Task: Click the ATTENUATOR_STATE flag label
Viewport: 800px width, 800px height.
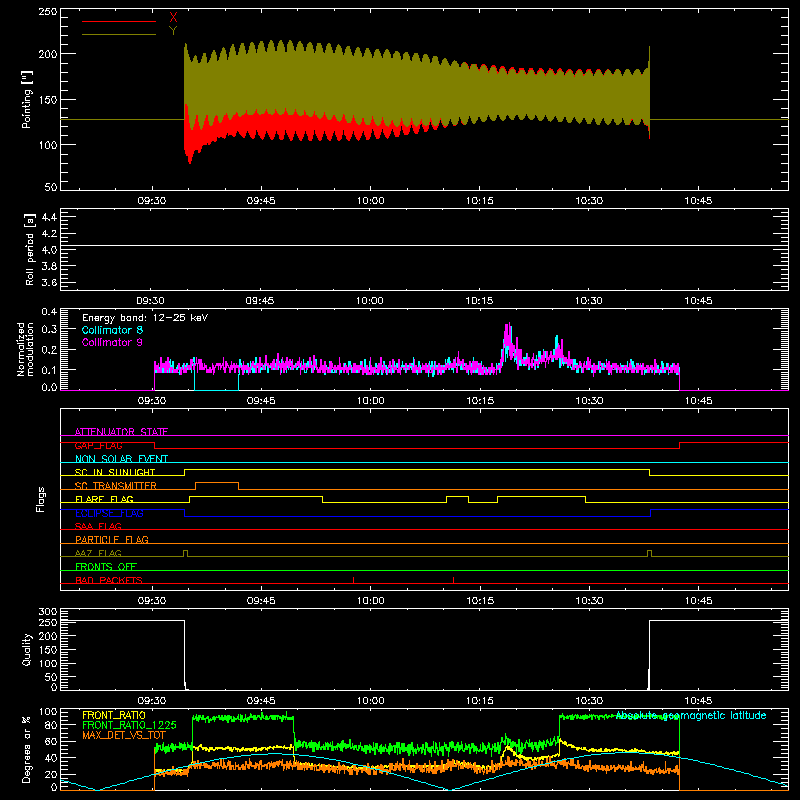Action: (x=121, y=432)
